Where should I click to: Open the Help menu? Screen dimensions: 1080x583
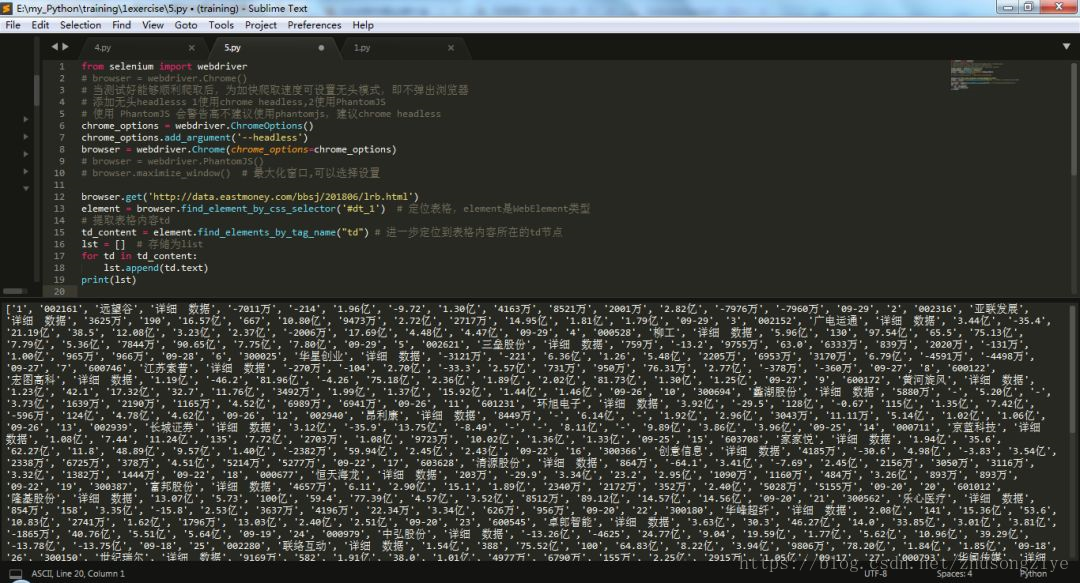[363, 25]
